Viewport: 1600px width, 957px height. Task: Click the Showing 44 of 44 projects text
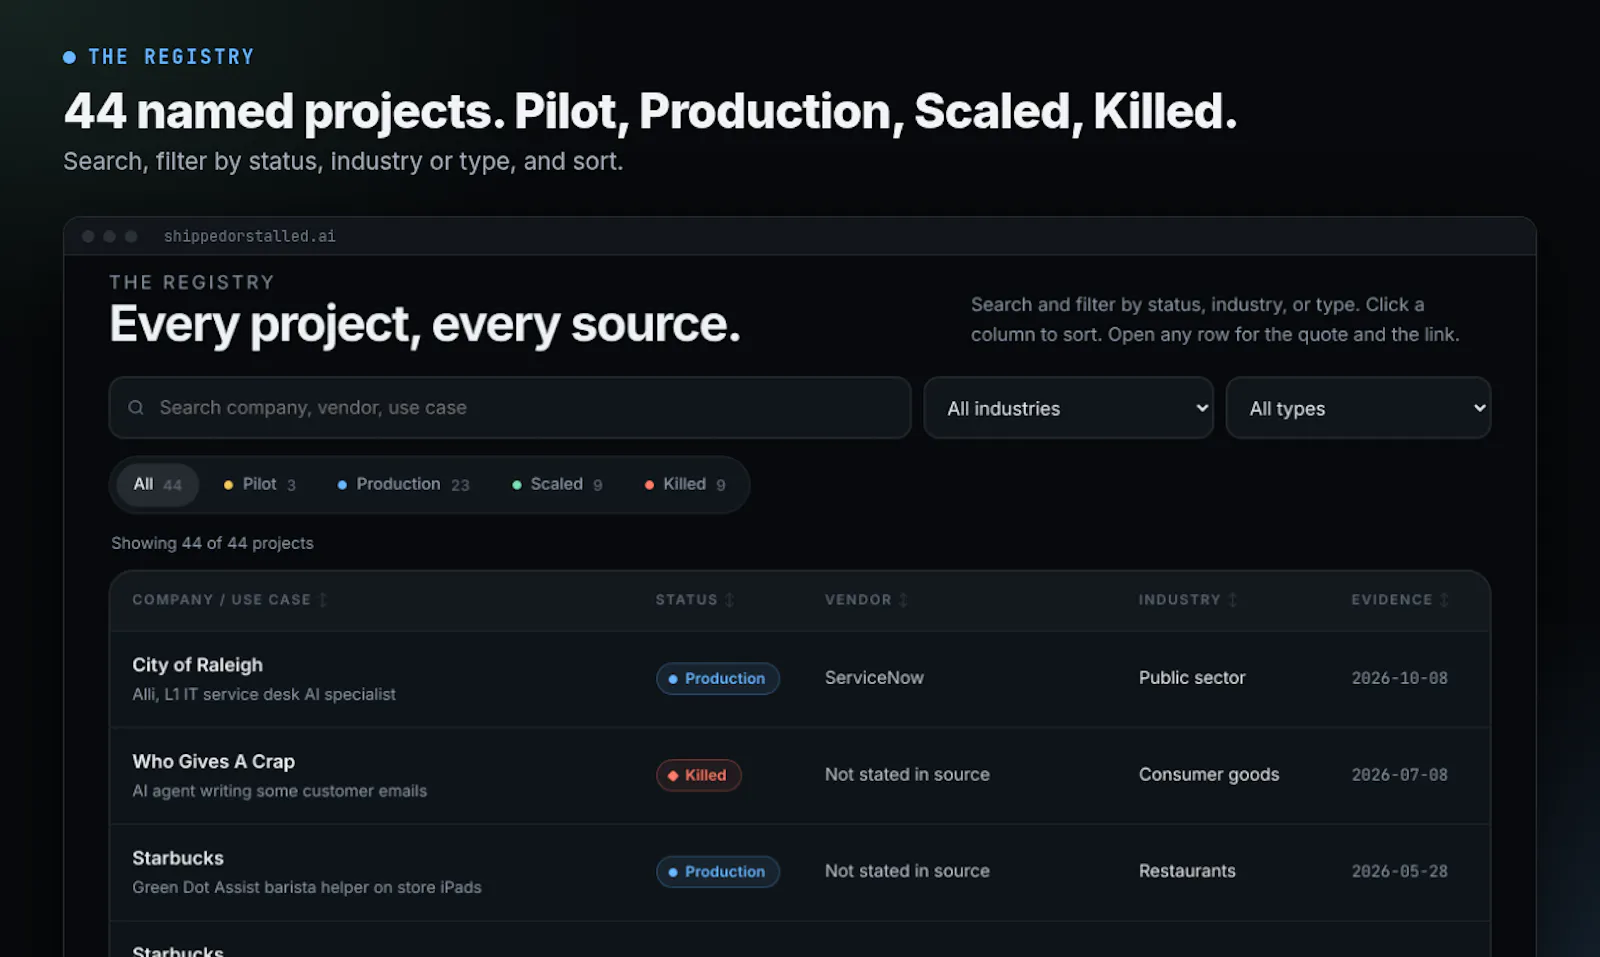(x=212, y=543)
